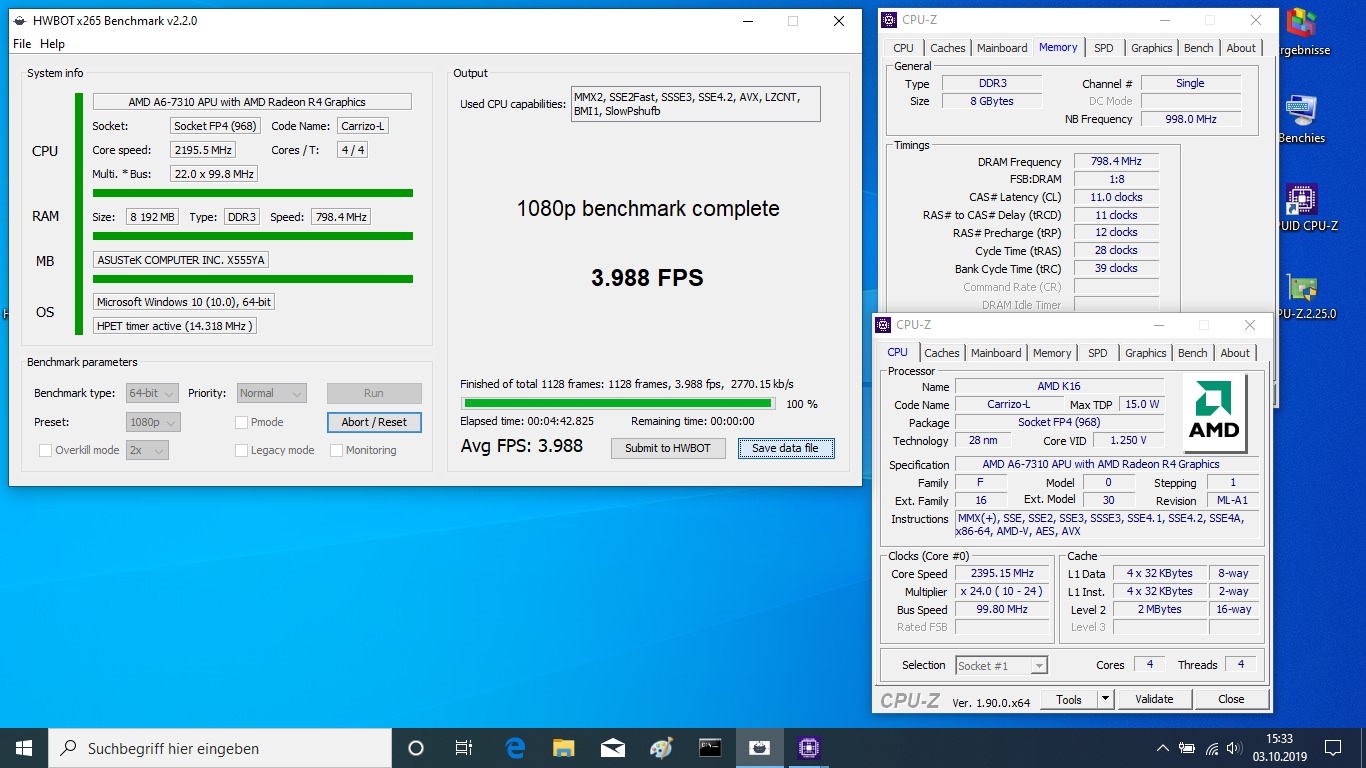Open the Socket #1 selection dropdown
Viewport: 1366px width, 768px height.
click(1001, 665)
